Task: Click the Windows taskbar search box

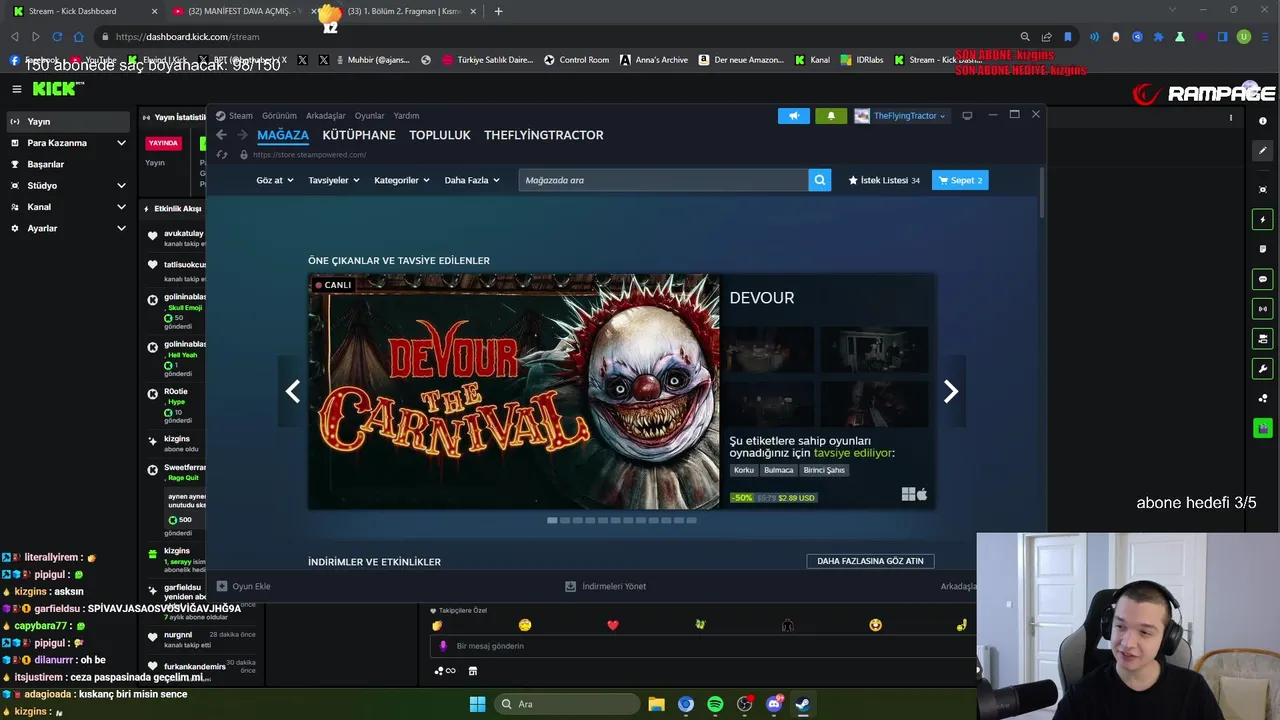Action: tap(568, 704)
